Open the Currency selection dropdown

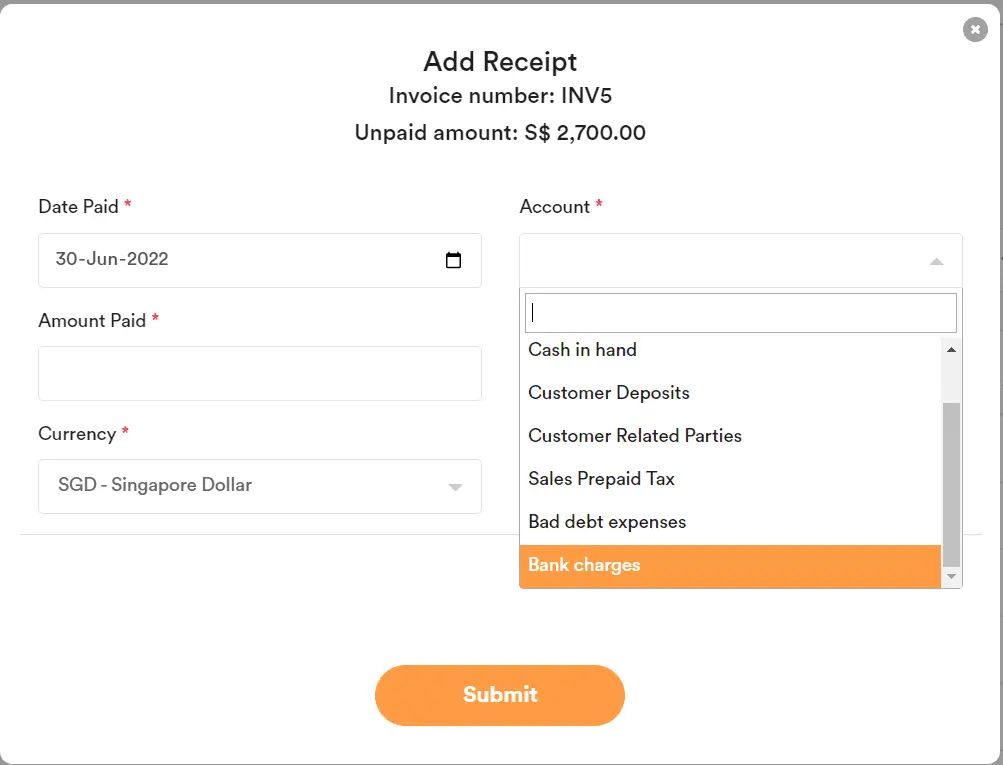(x=259, y=487)
